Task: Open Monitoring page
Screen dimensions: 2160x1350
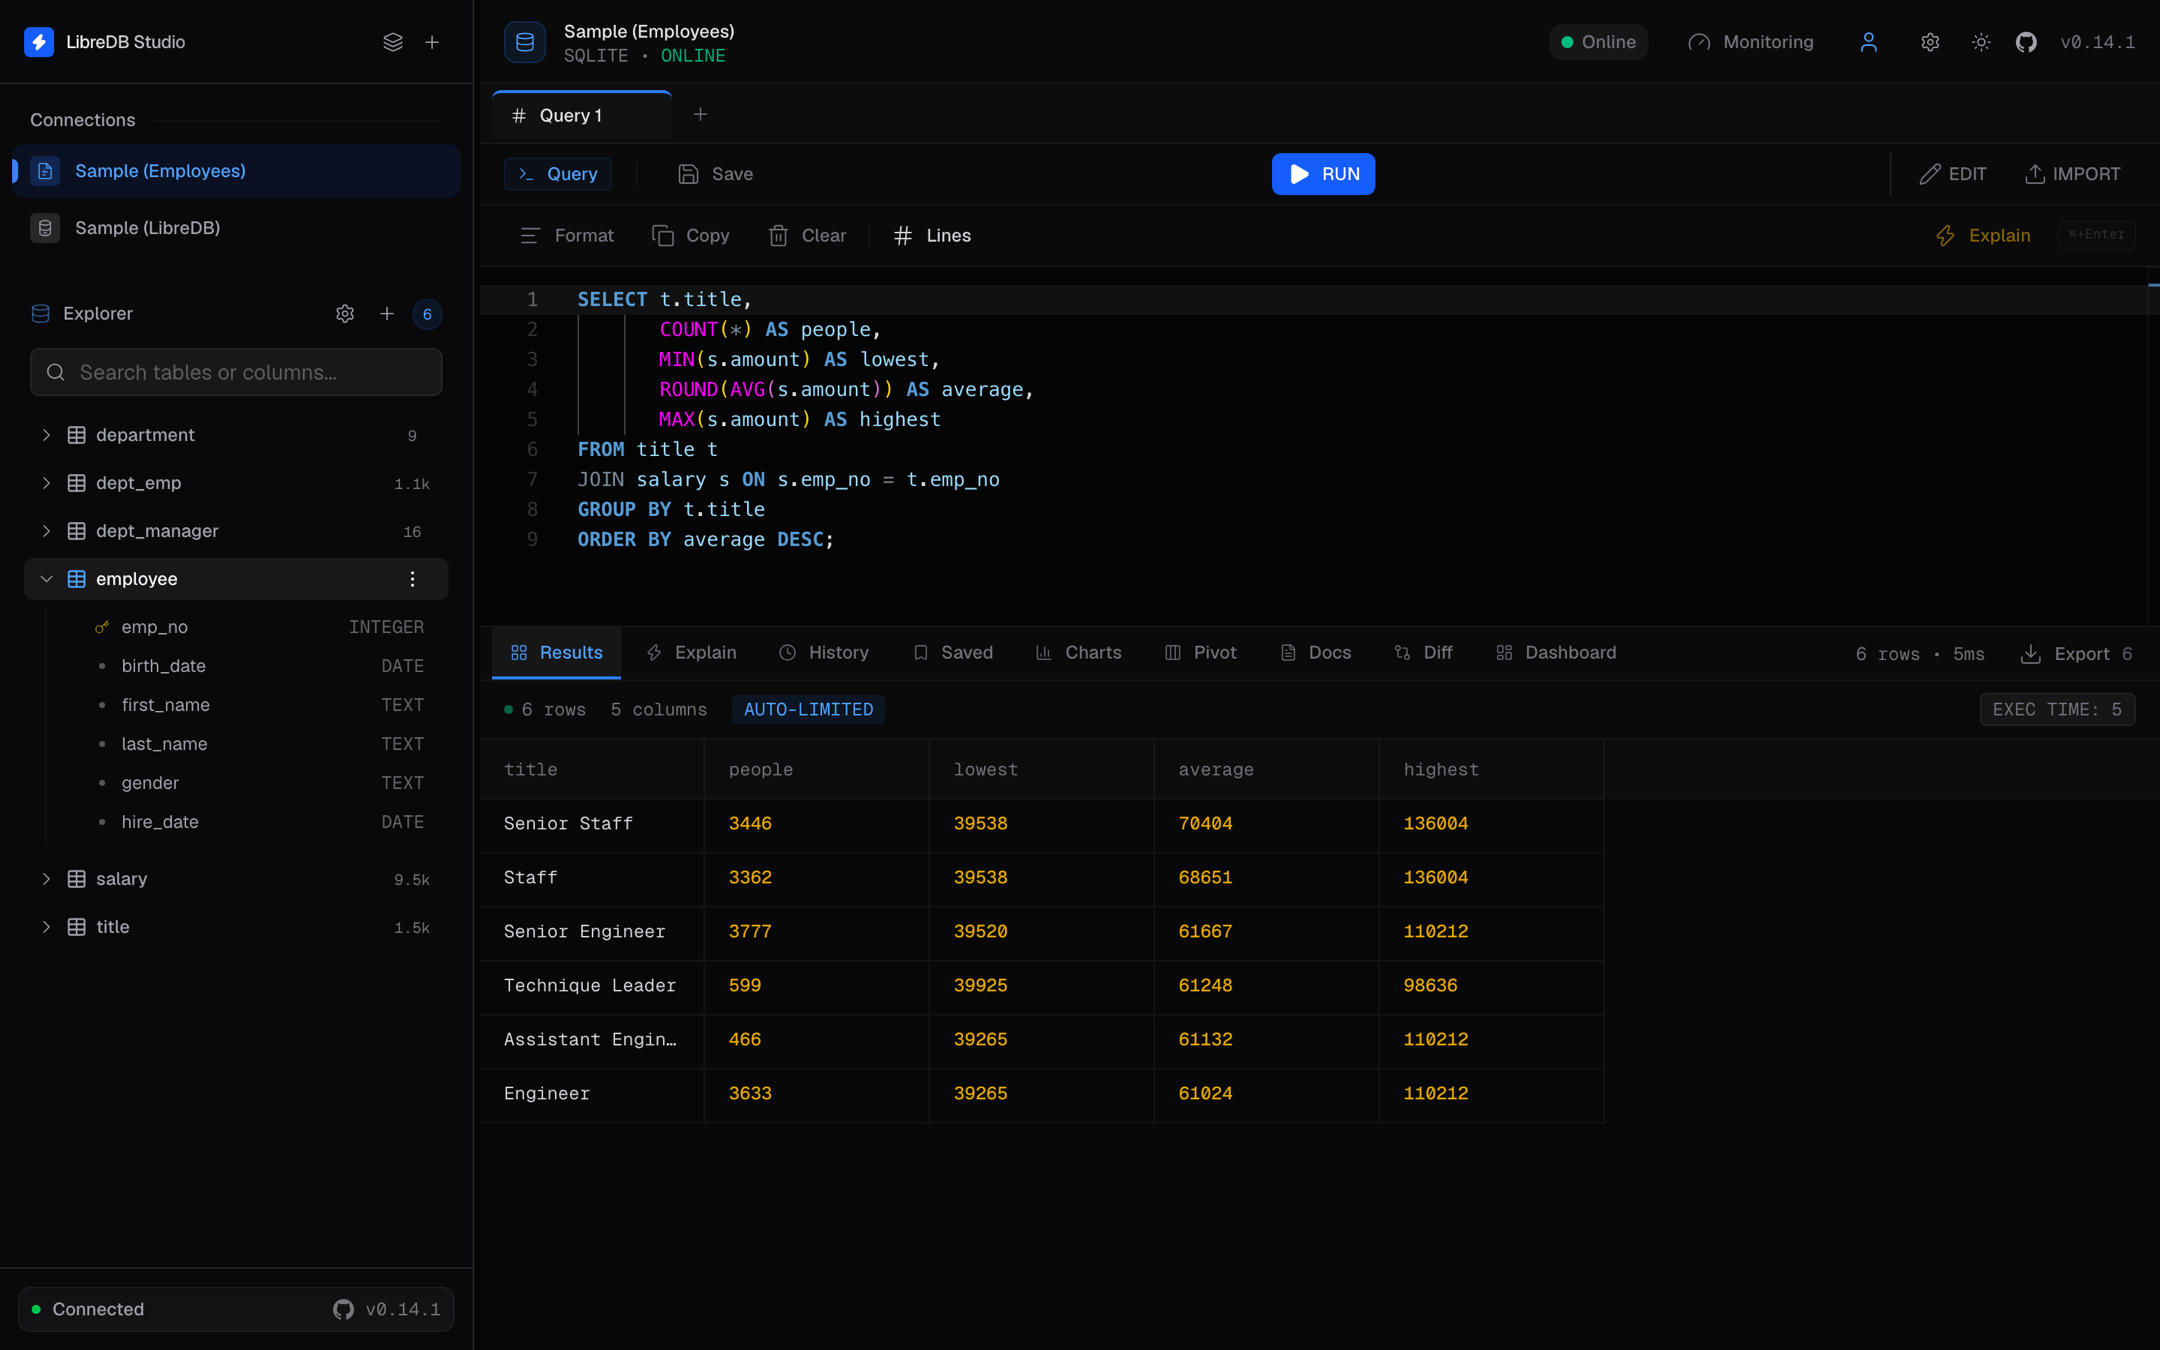Action: (1750, 42)
